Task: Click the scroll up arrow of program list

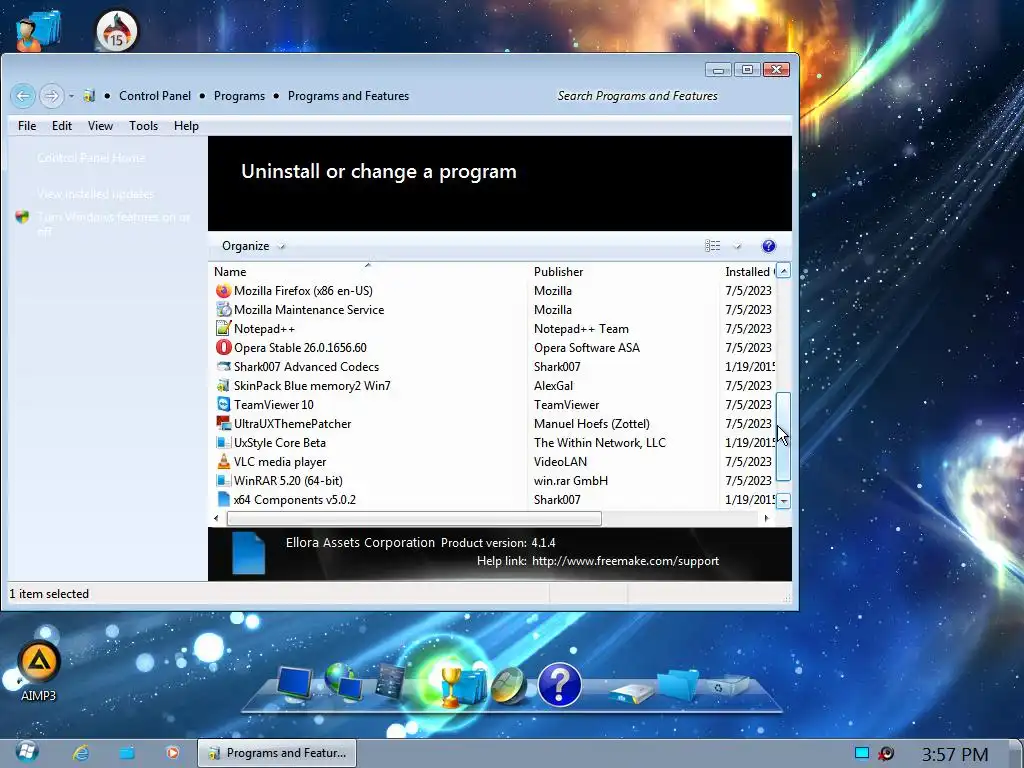Action: [x=784, y=270]
